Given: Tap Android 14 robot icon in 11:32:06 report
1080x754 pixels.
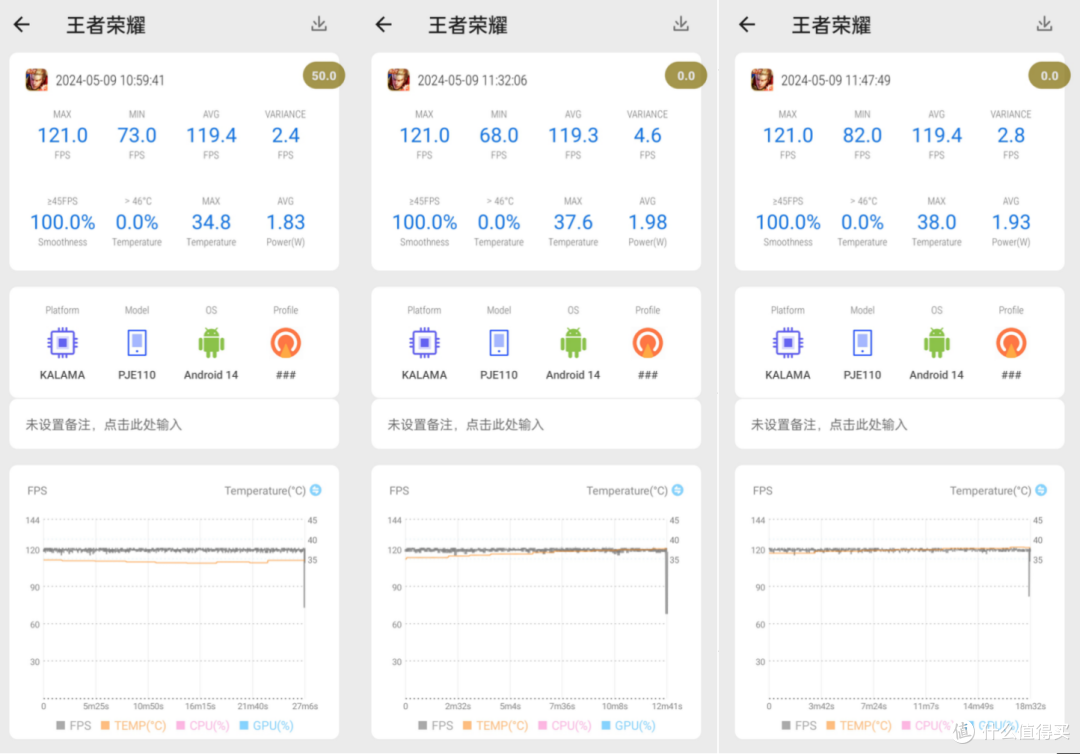Looking at the screenshot, I should pos(573,342).
